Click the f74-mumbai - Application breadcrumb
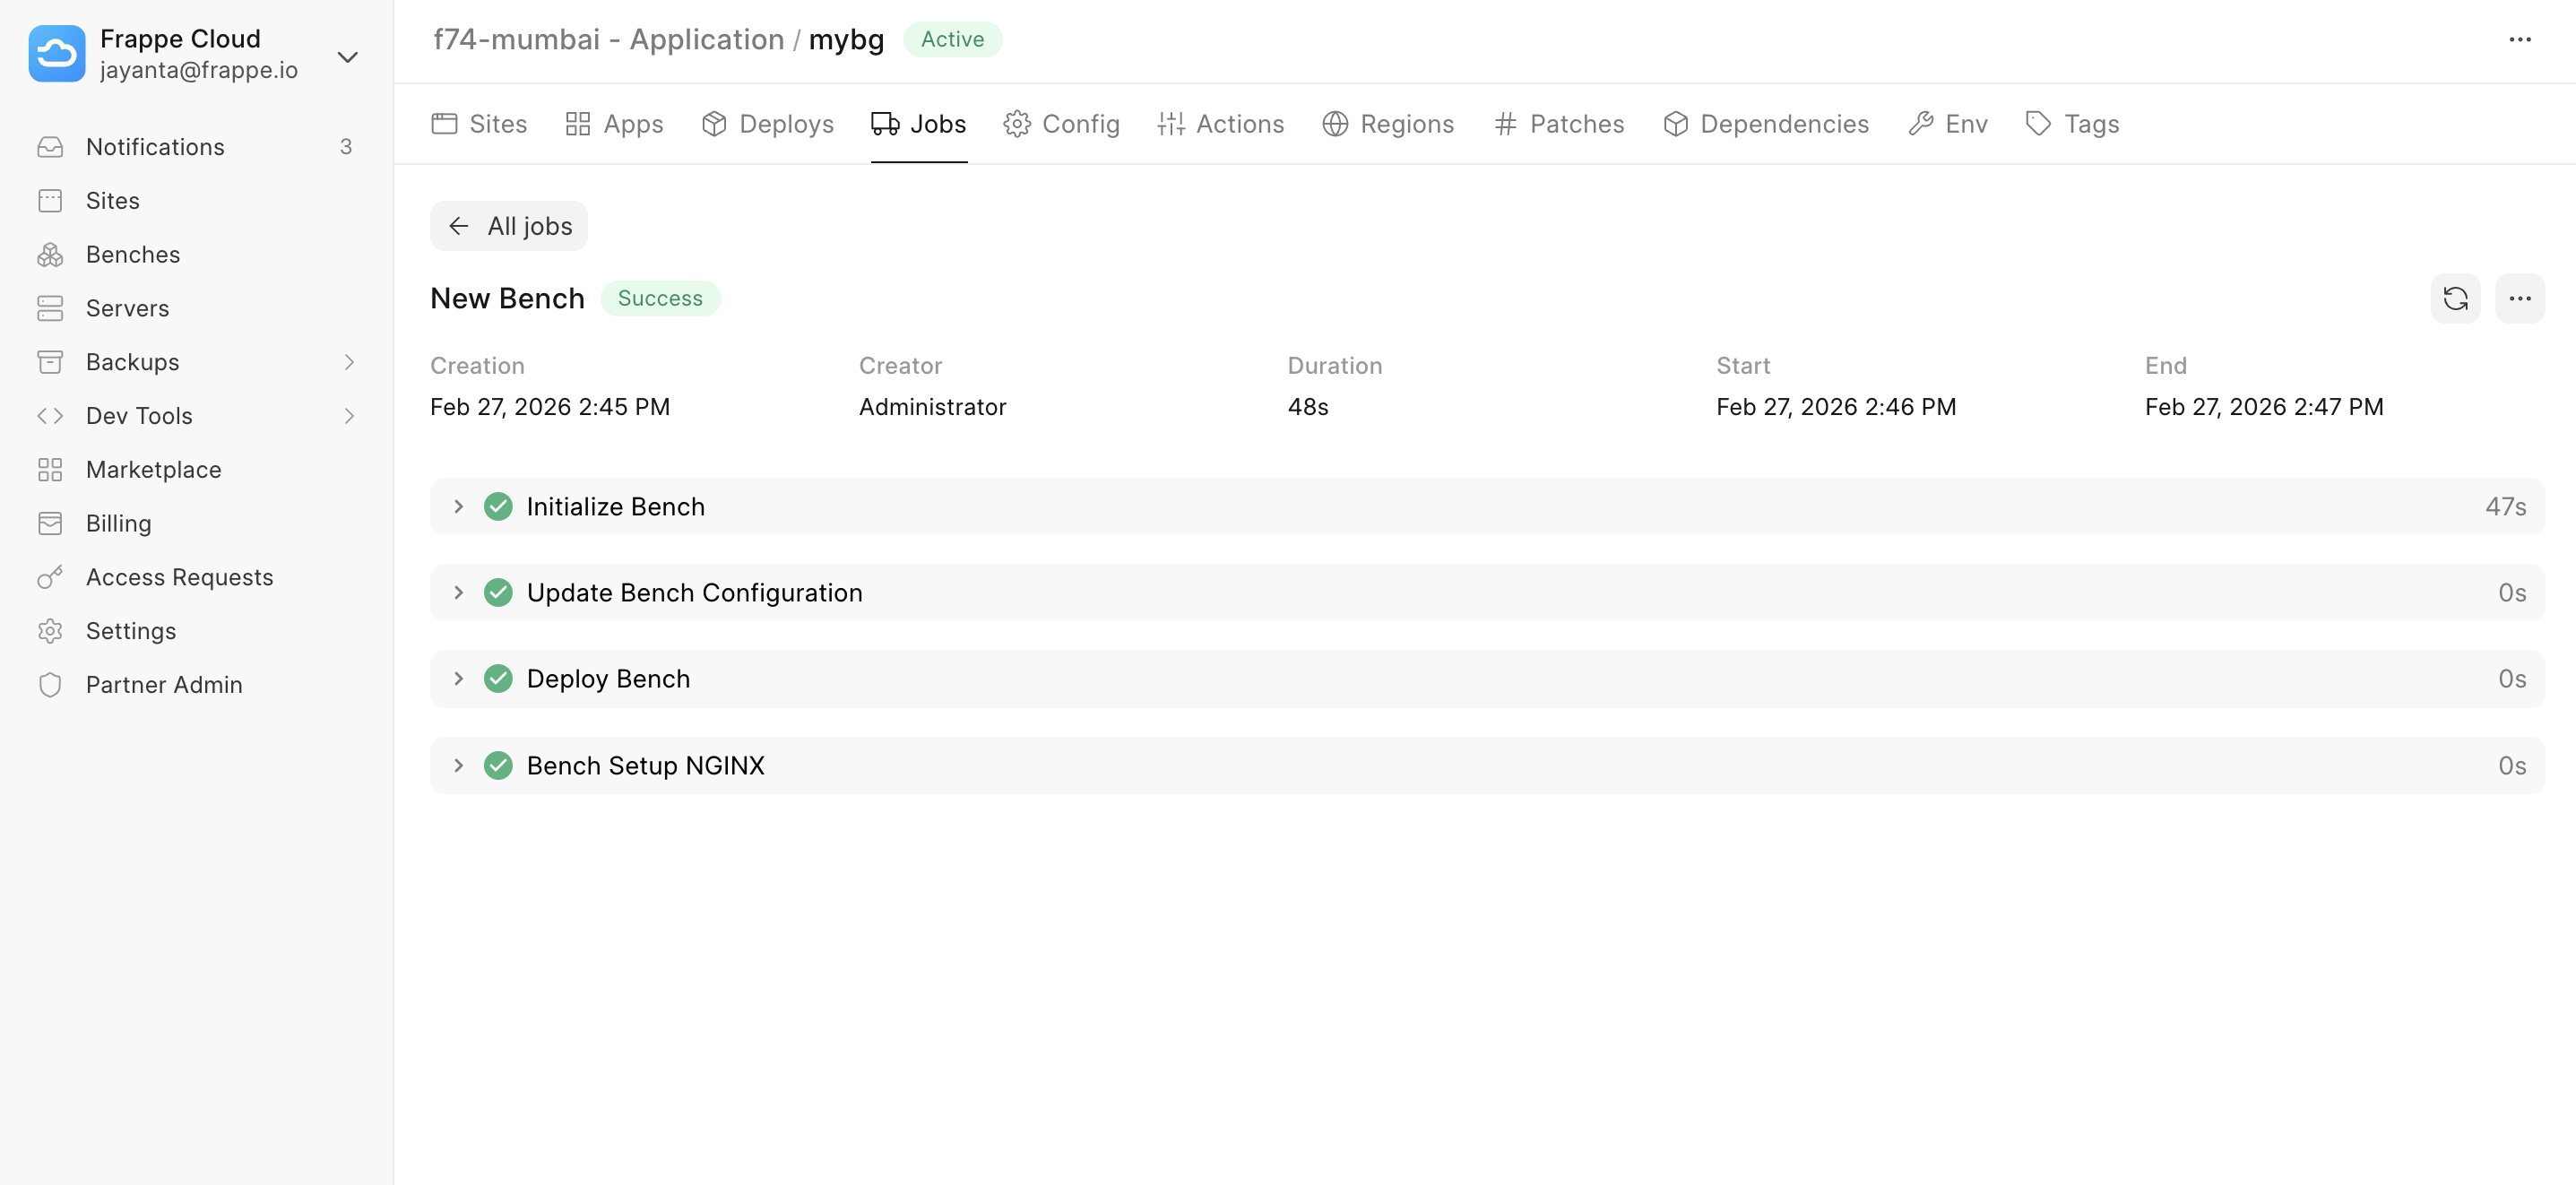Screen dimensions: 2576x1185 click(x=608, y=40)
